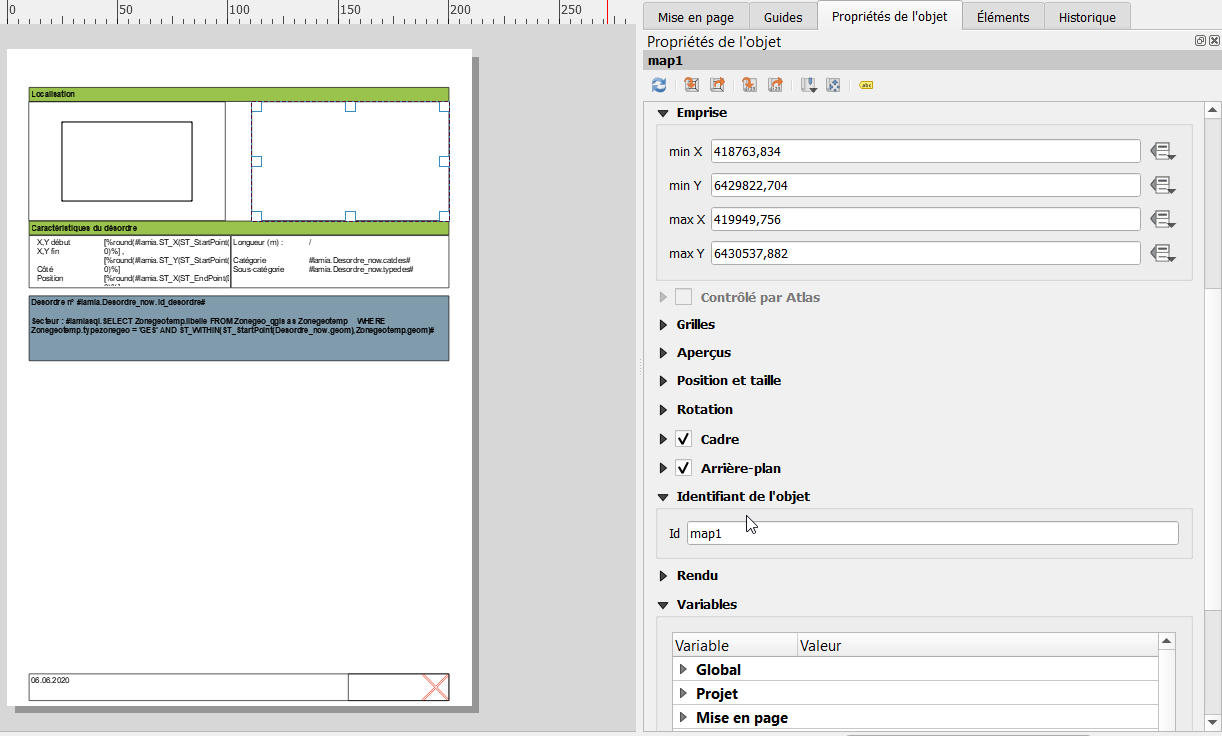Collapse the Variables section
Image resolution: width=1222 pixels, height=736 pixels.
point(663,605)
